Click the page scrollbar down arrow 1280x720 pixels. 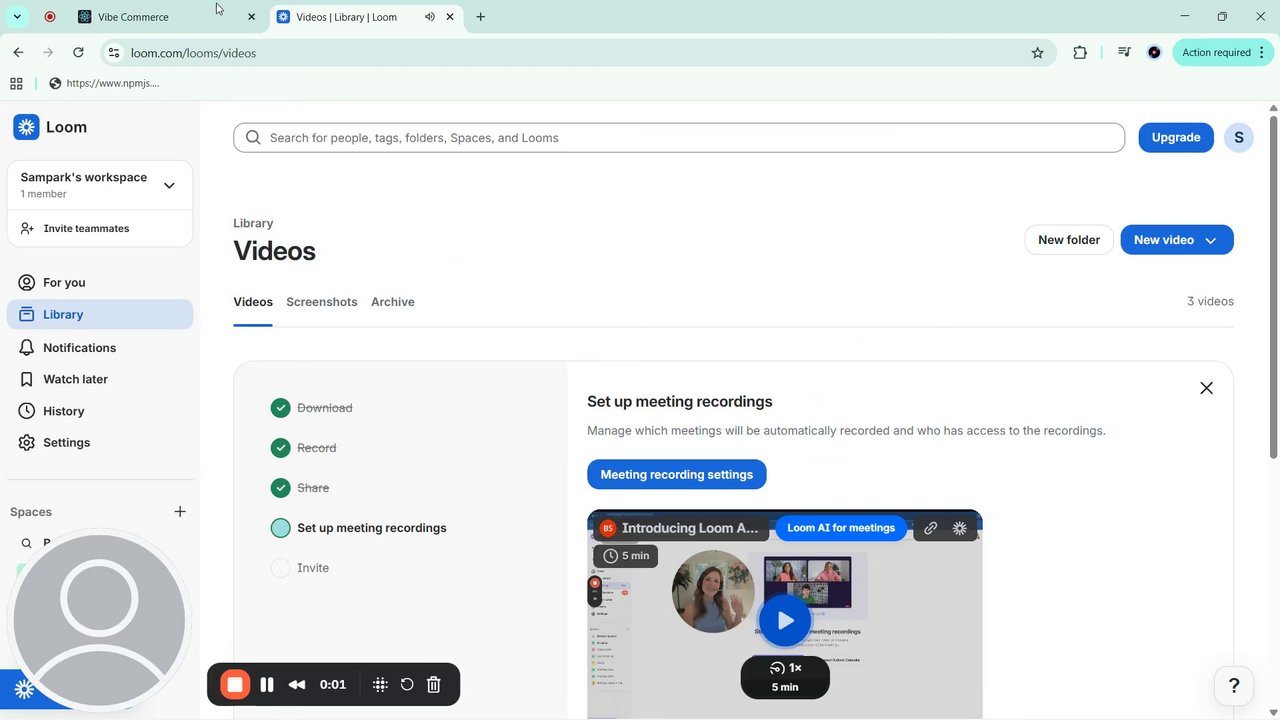click(1273, 712)
